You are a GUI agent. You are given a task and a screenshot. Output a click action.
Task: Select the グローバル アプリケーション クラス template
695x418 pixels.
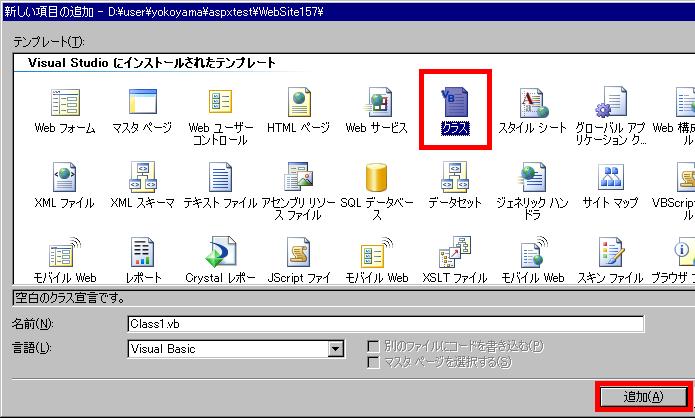(x=611, y=102)
